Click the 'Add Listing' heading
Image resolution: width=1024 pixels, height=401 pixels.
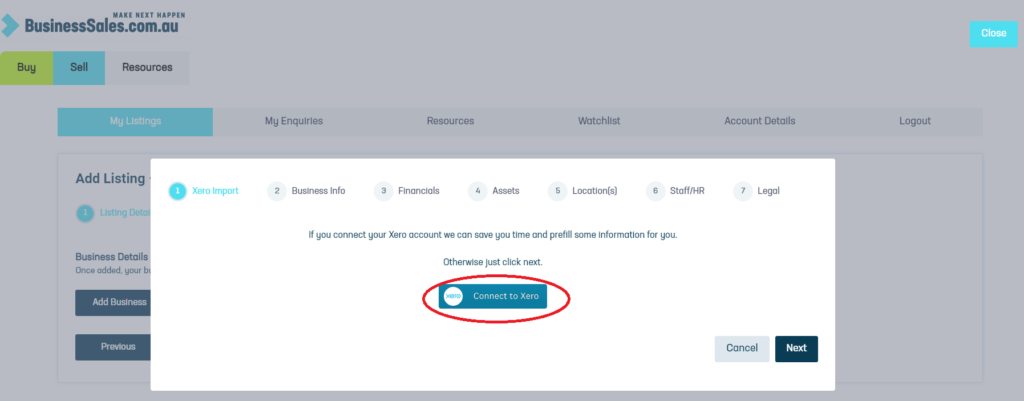click(x=112, y=178)
